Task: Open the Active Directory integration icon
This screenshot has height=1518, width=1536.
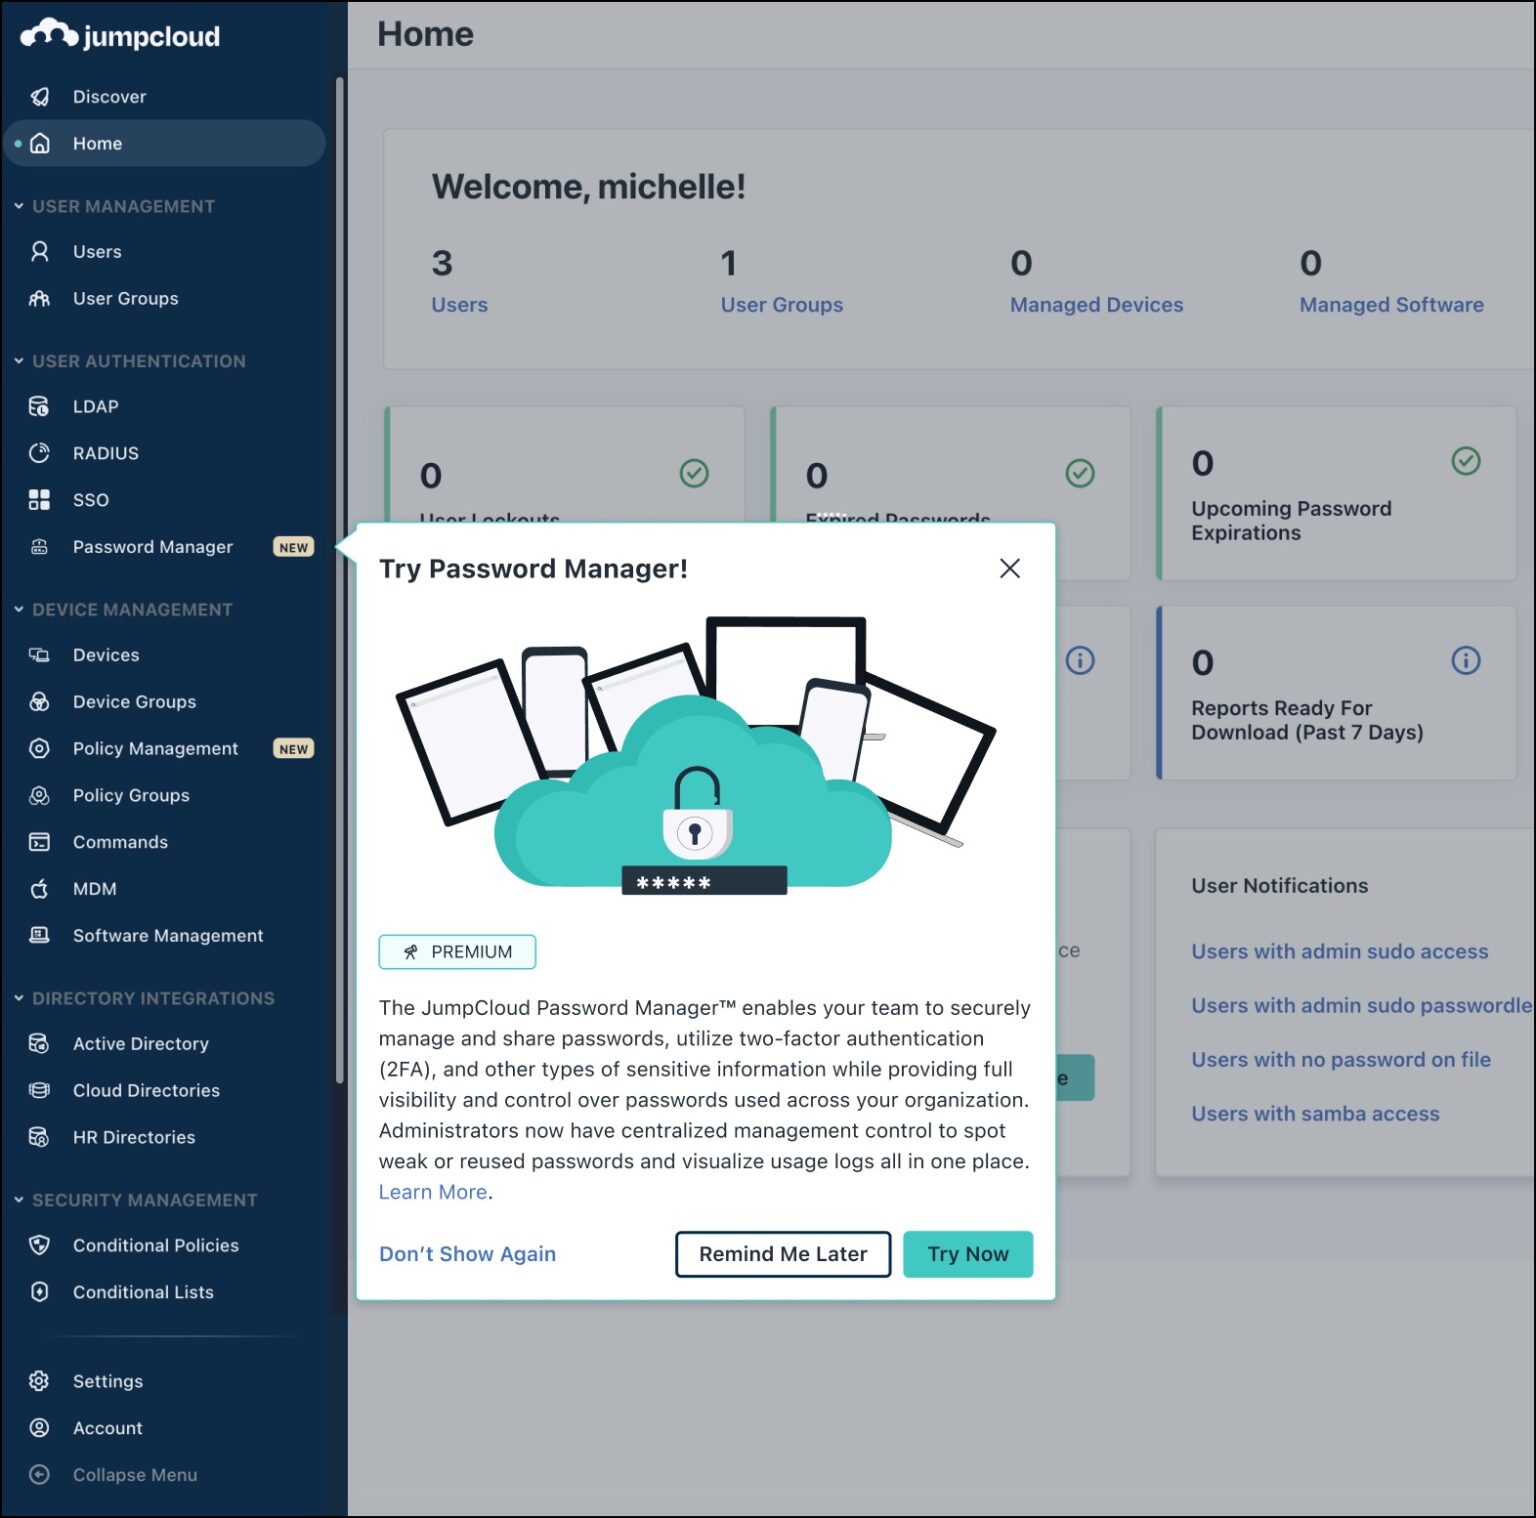Action: [40, 1043]
